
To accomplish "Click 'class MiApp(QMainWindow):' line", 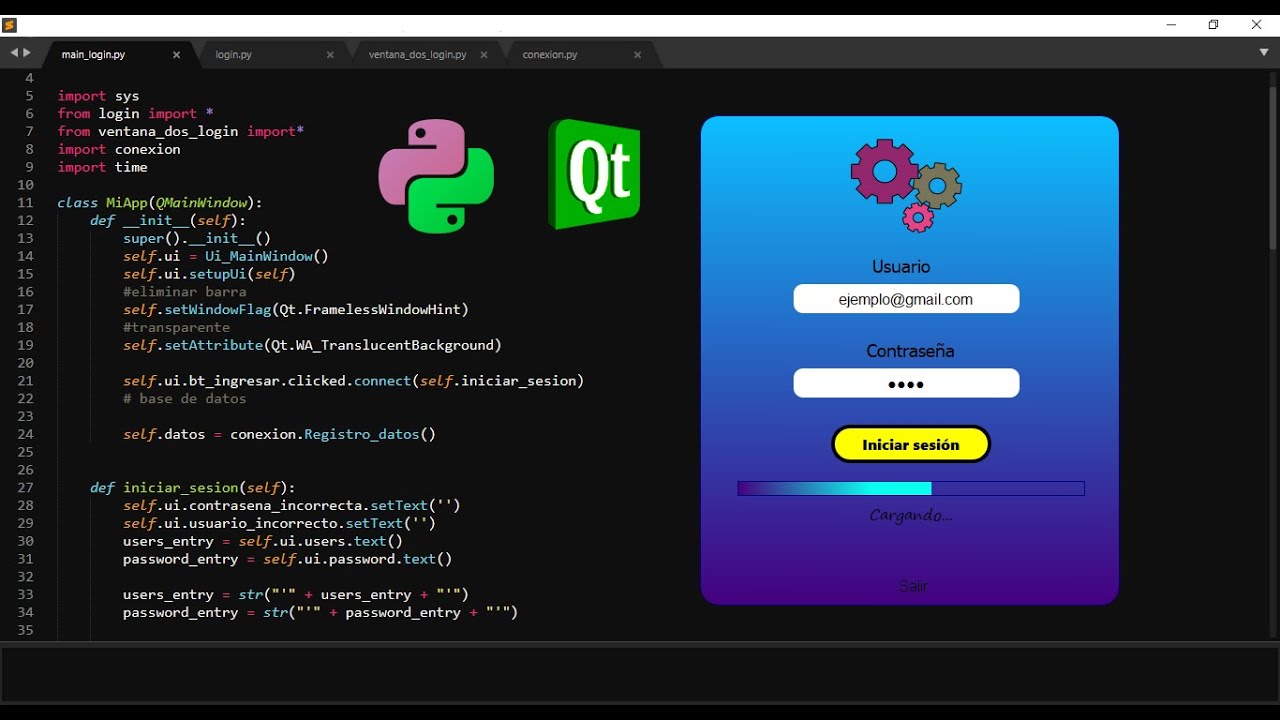I will 160,203.
